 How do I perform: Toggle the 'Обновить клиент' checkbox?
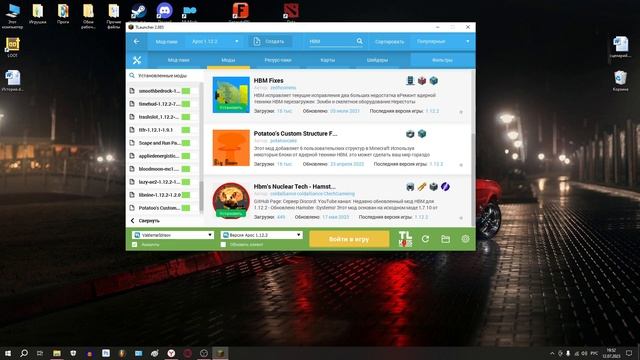coord(223,244)
